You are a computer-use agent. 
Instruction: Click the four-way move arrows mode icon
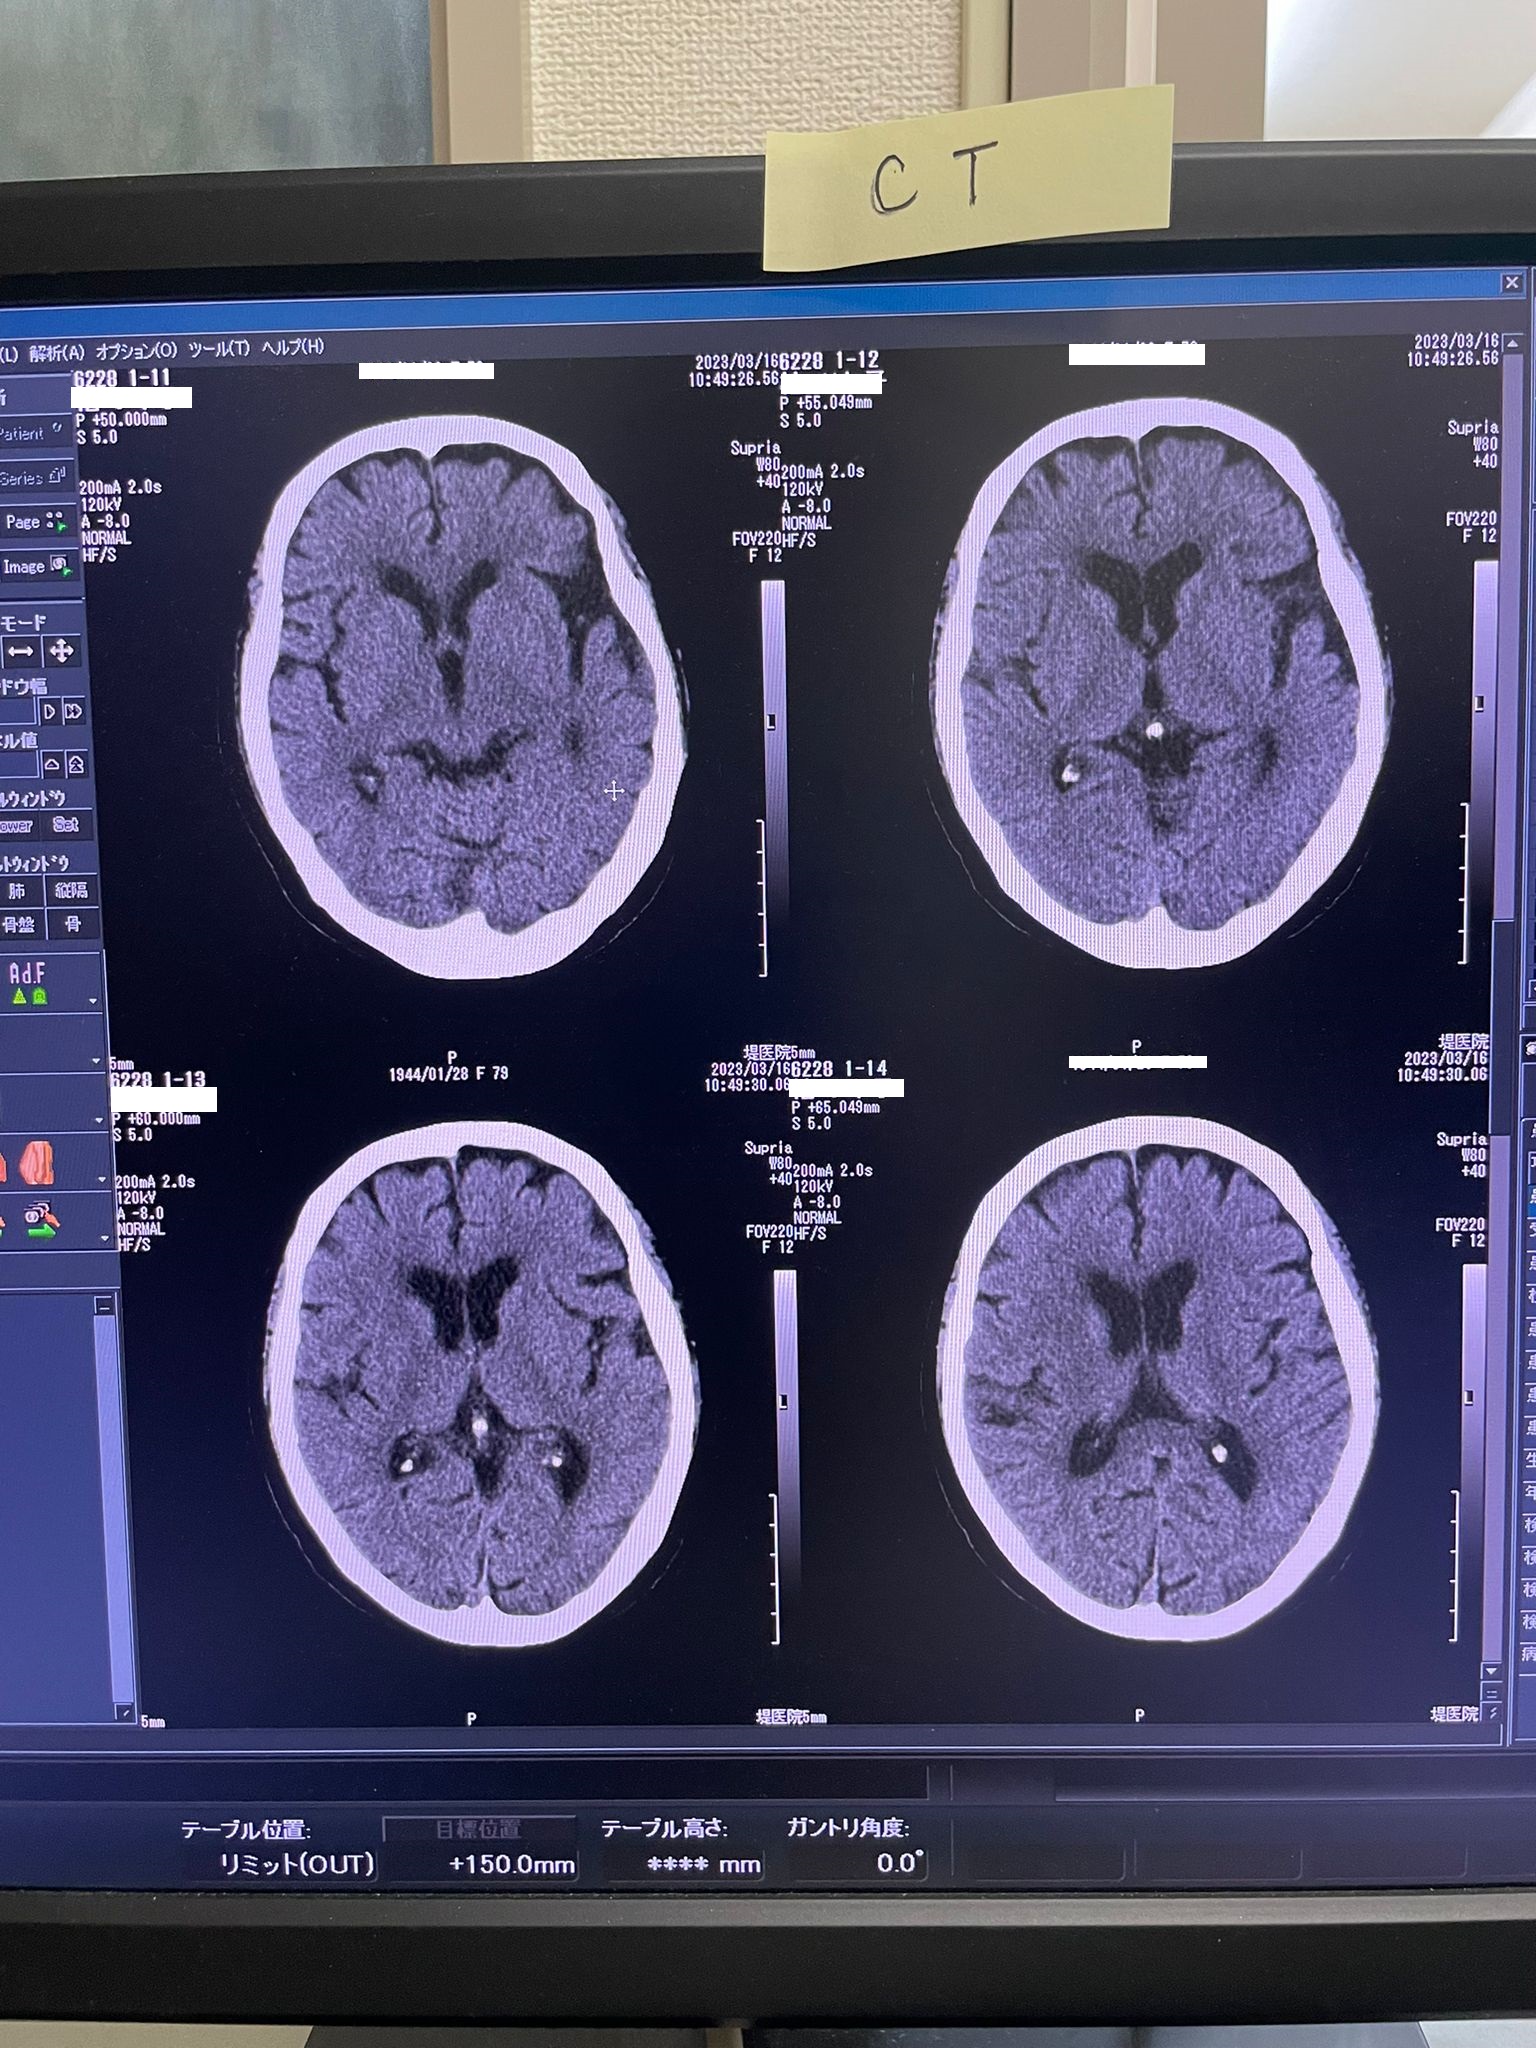(x=61, y=652)
